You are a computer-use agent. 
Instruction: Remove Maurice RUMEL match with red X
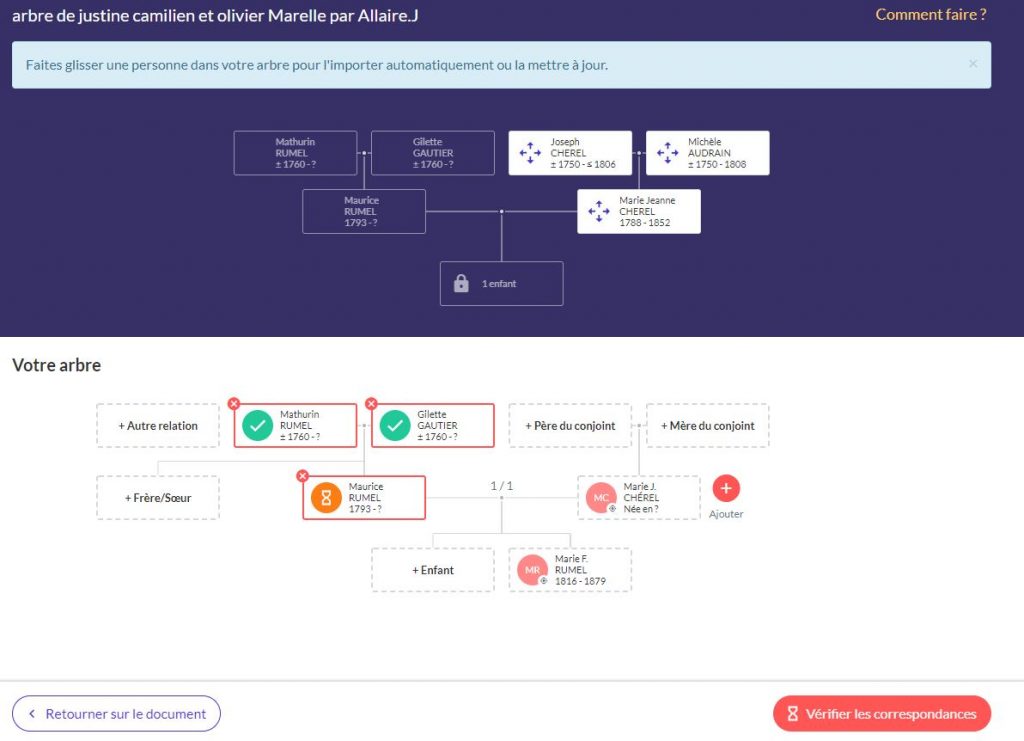click(303, 476)
